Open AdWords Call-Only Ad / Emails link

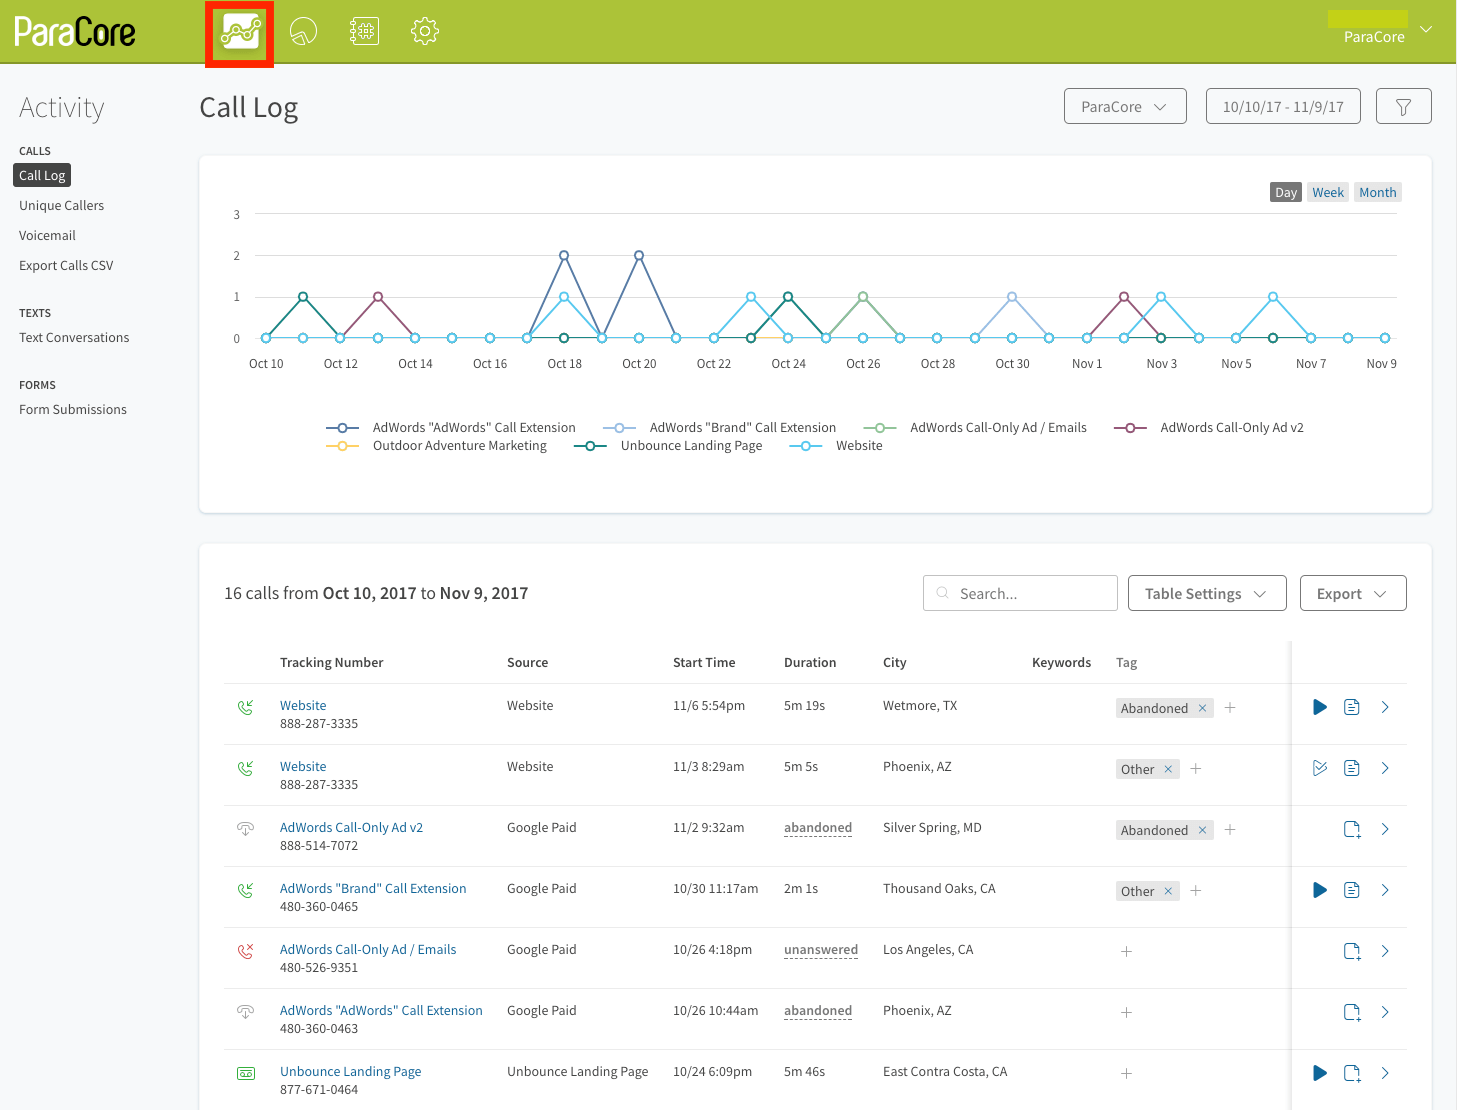tap(368, 949)
